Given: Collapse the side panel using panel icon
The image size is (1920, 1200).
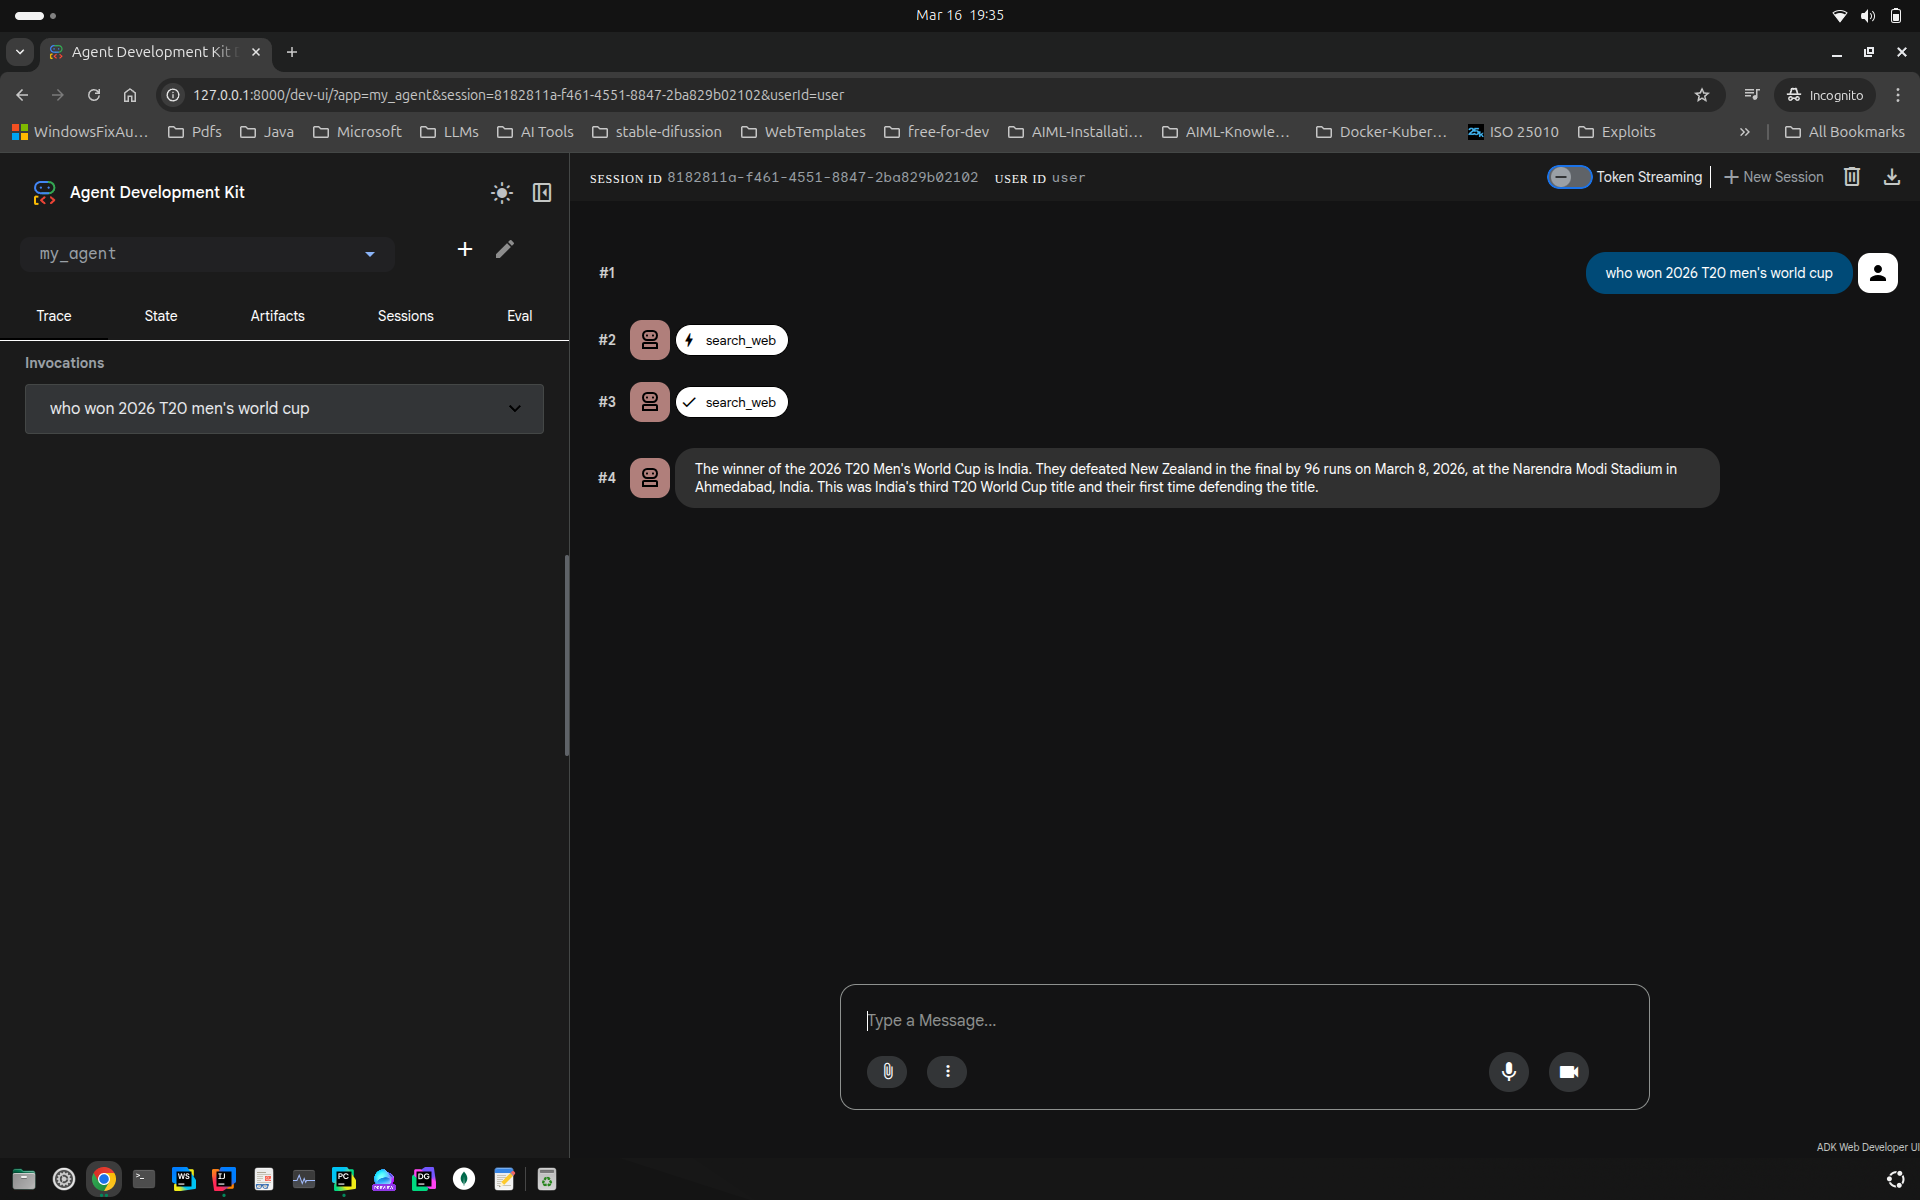Looking at the screenshot, I should [x=541, y=193].
